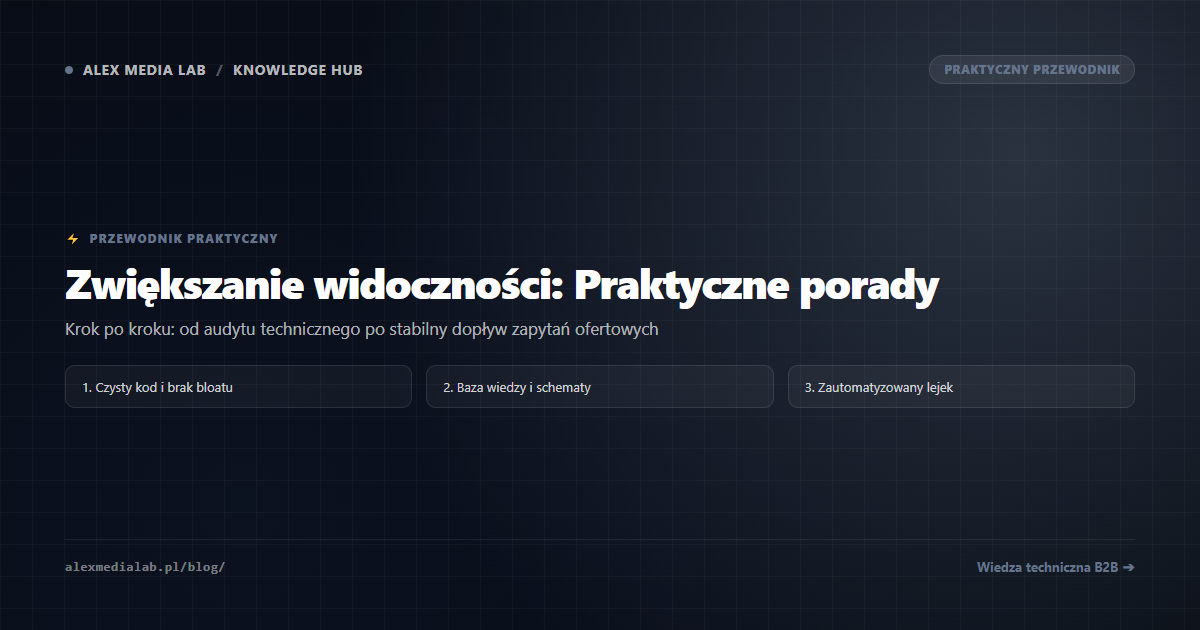Click the PRAKTYCZNY PRZEWODNIK pill badge
The width and height of the screenshot is (1200, 630).
point(1032,70)
